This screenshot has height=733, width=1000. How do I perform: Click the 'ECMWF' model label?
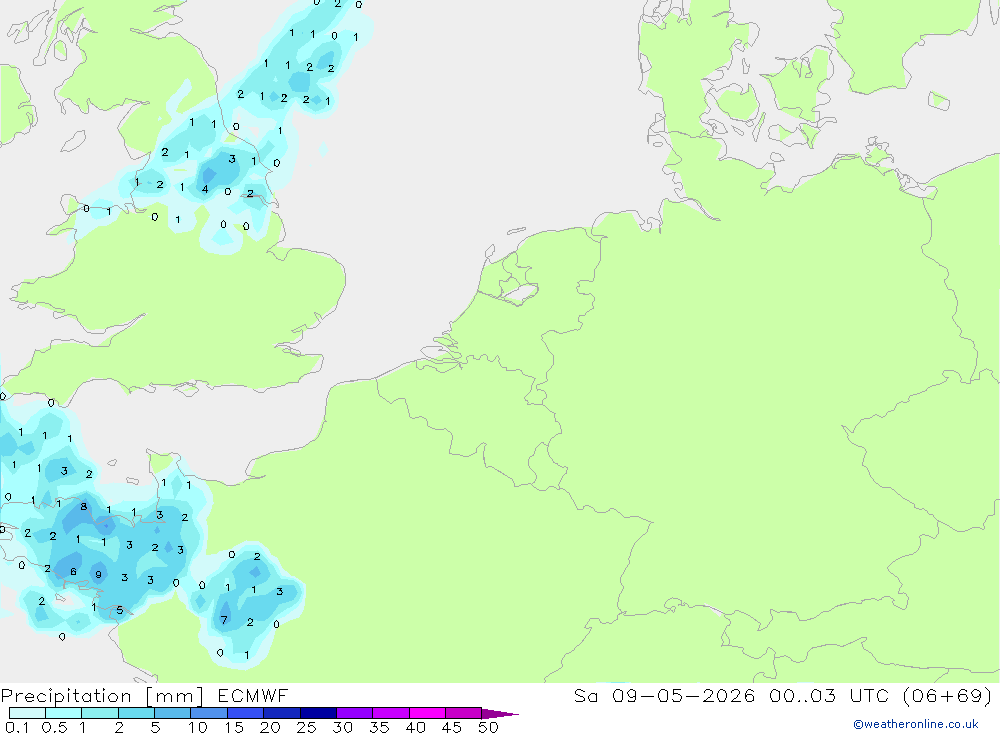click(253, 695)
